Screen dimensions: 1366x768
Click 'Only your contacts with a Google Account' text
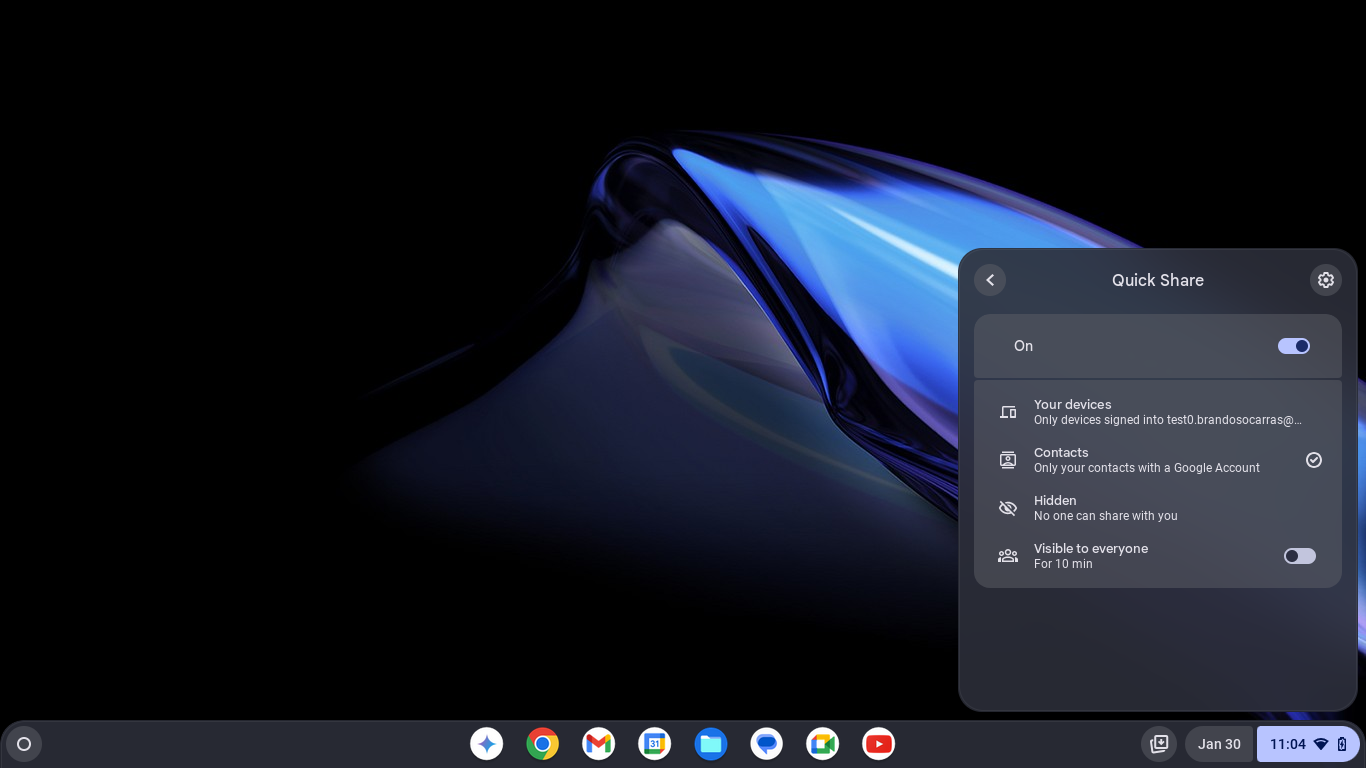(x=1147, y=468)
